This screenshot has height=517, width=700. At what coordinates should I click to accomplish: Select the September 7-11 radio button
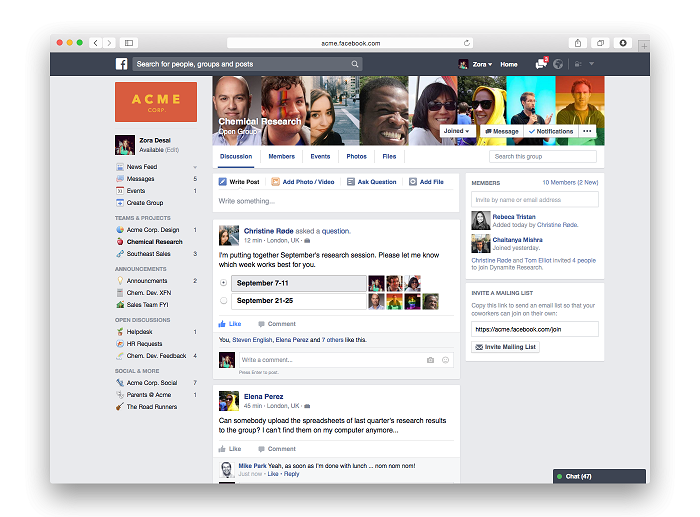click(x=223, y=283)
